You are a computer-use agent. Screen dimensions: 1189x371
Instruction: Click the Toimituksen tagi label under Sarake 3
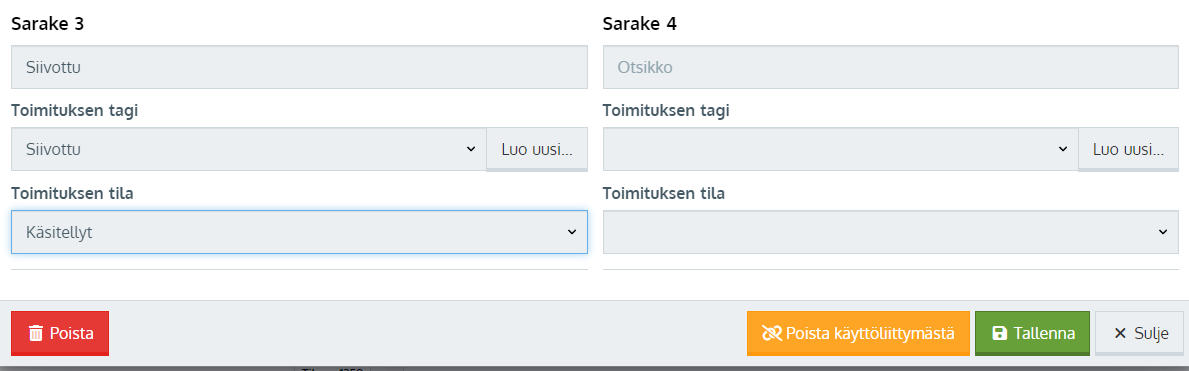(74, 110)
